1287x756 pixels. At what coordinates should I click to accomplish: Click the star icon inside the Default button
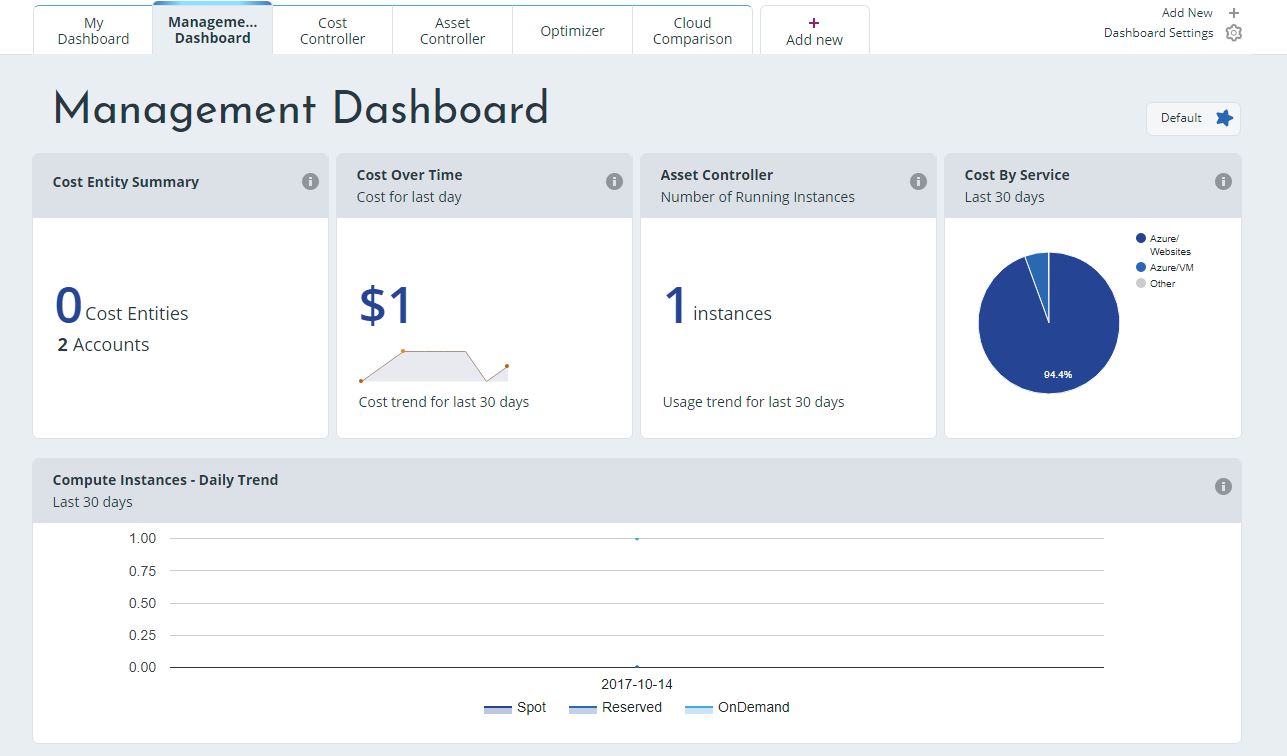point(1223,118)
